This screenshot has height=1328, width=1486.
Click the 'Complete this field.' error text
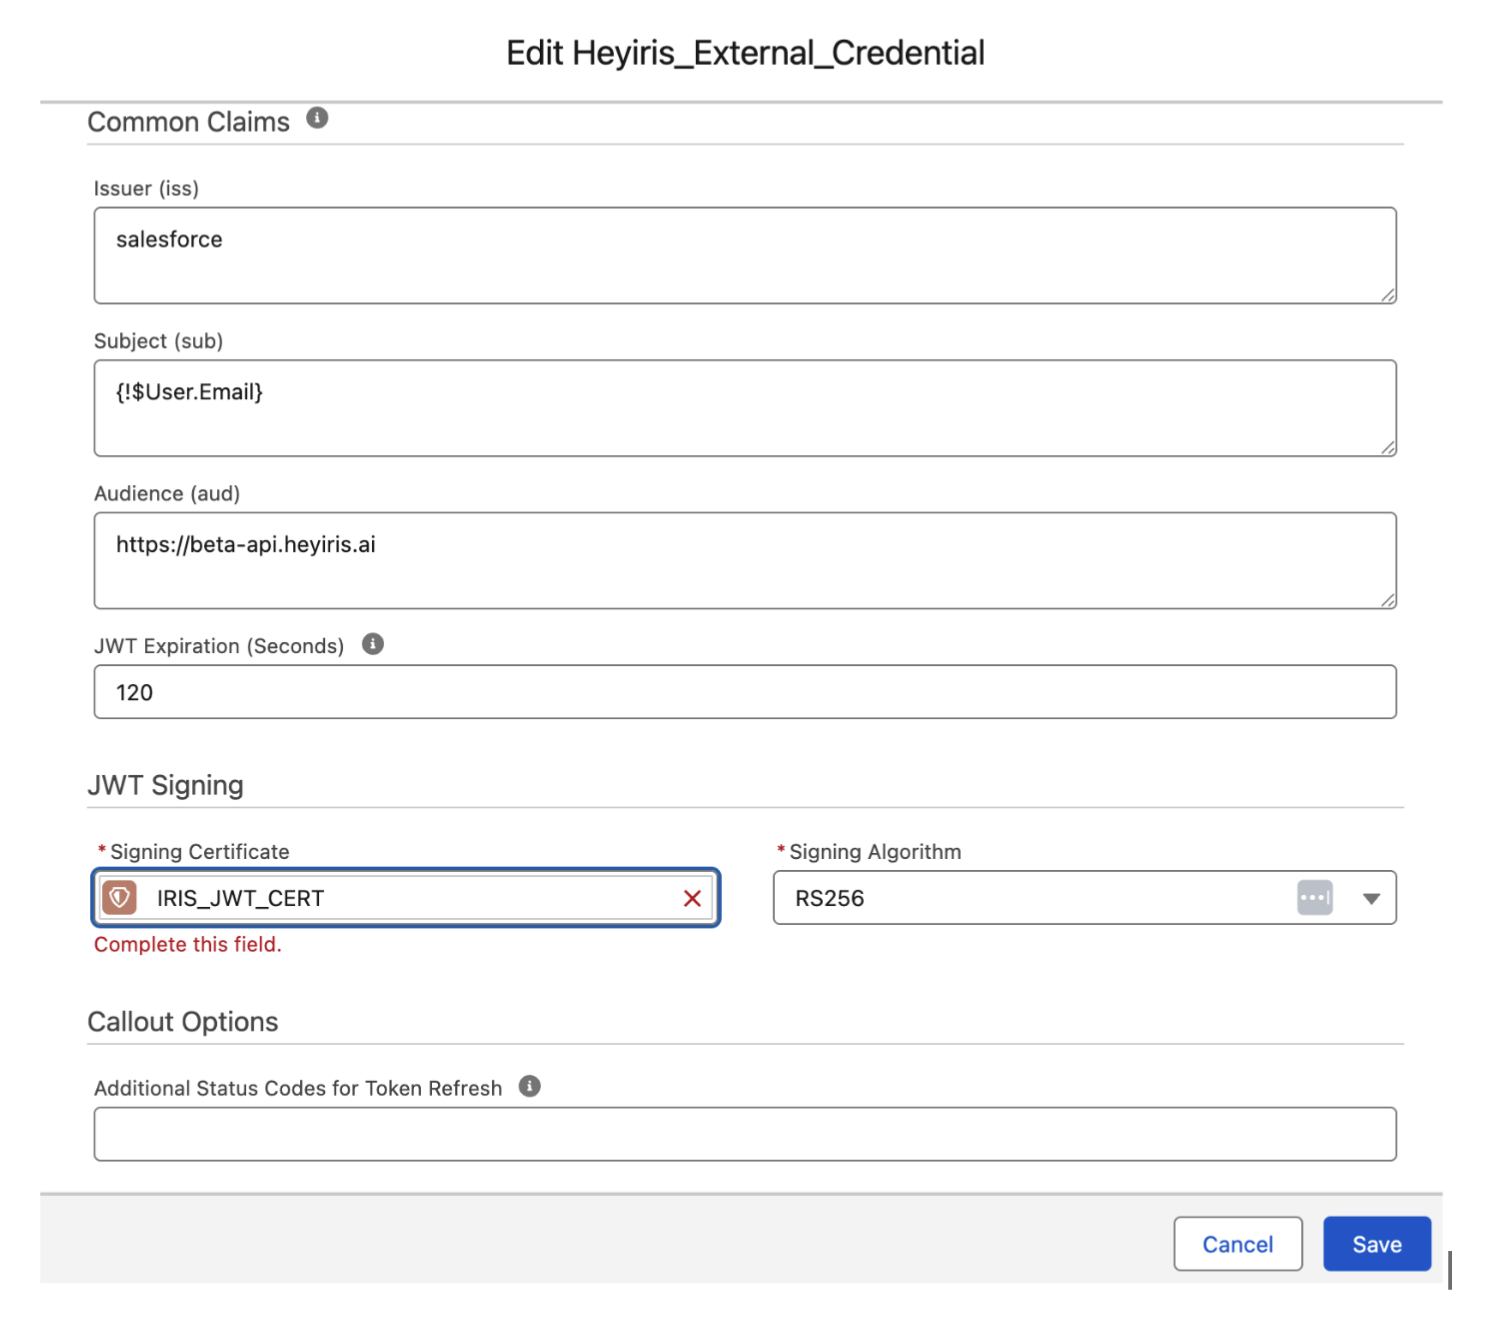(188, 944)
